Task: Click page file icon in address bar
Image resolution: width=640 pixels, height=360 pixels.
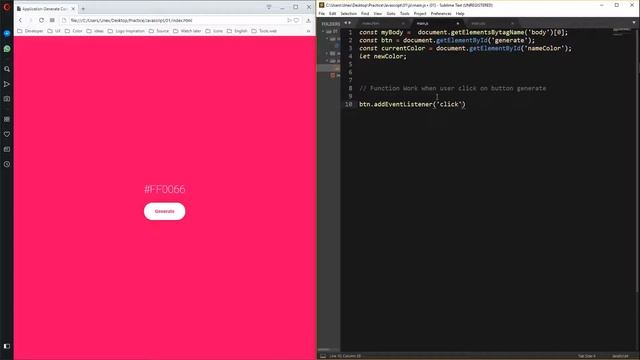Action: point(64,20)
